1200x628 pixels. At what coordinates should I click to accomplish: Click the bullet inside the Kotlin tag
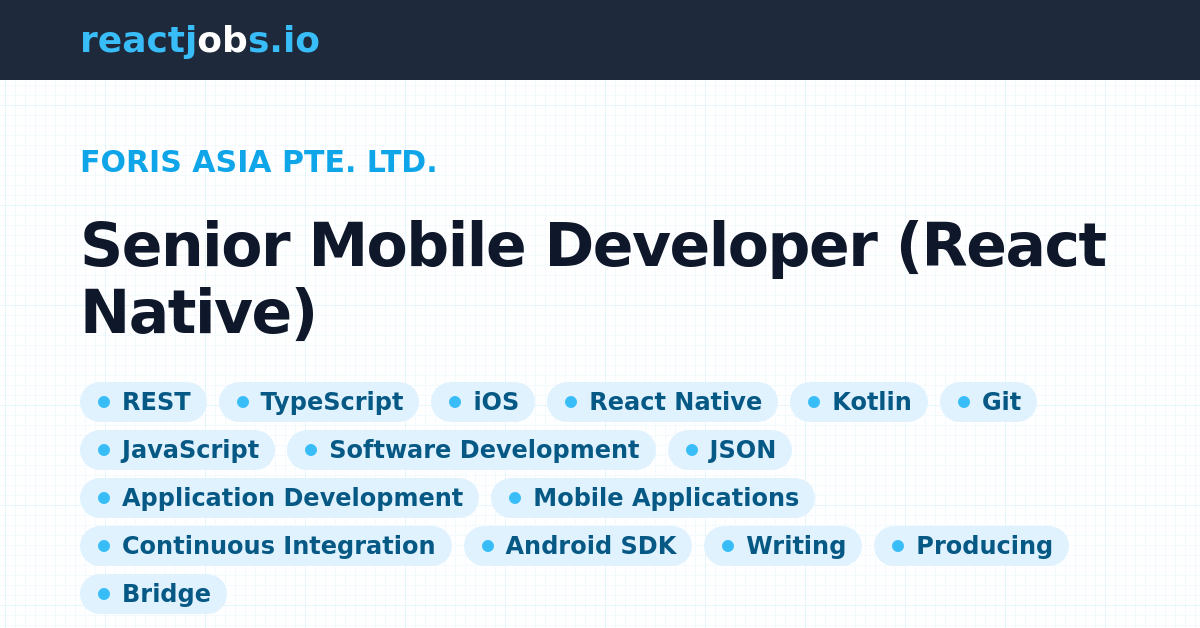(x=812, y=401)
